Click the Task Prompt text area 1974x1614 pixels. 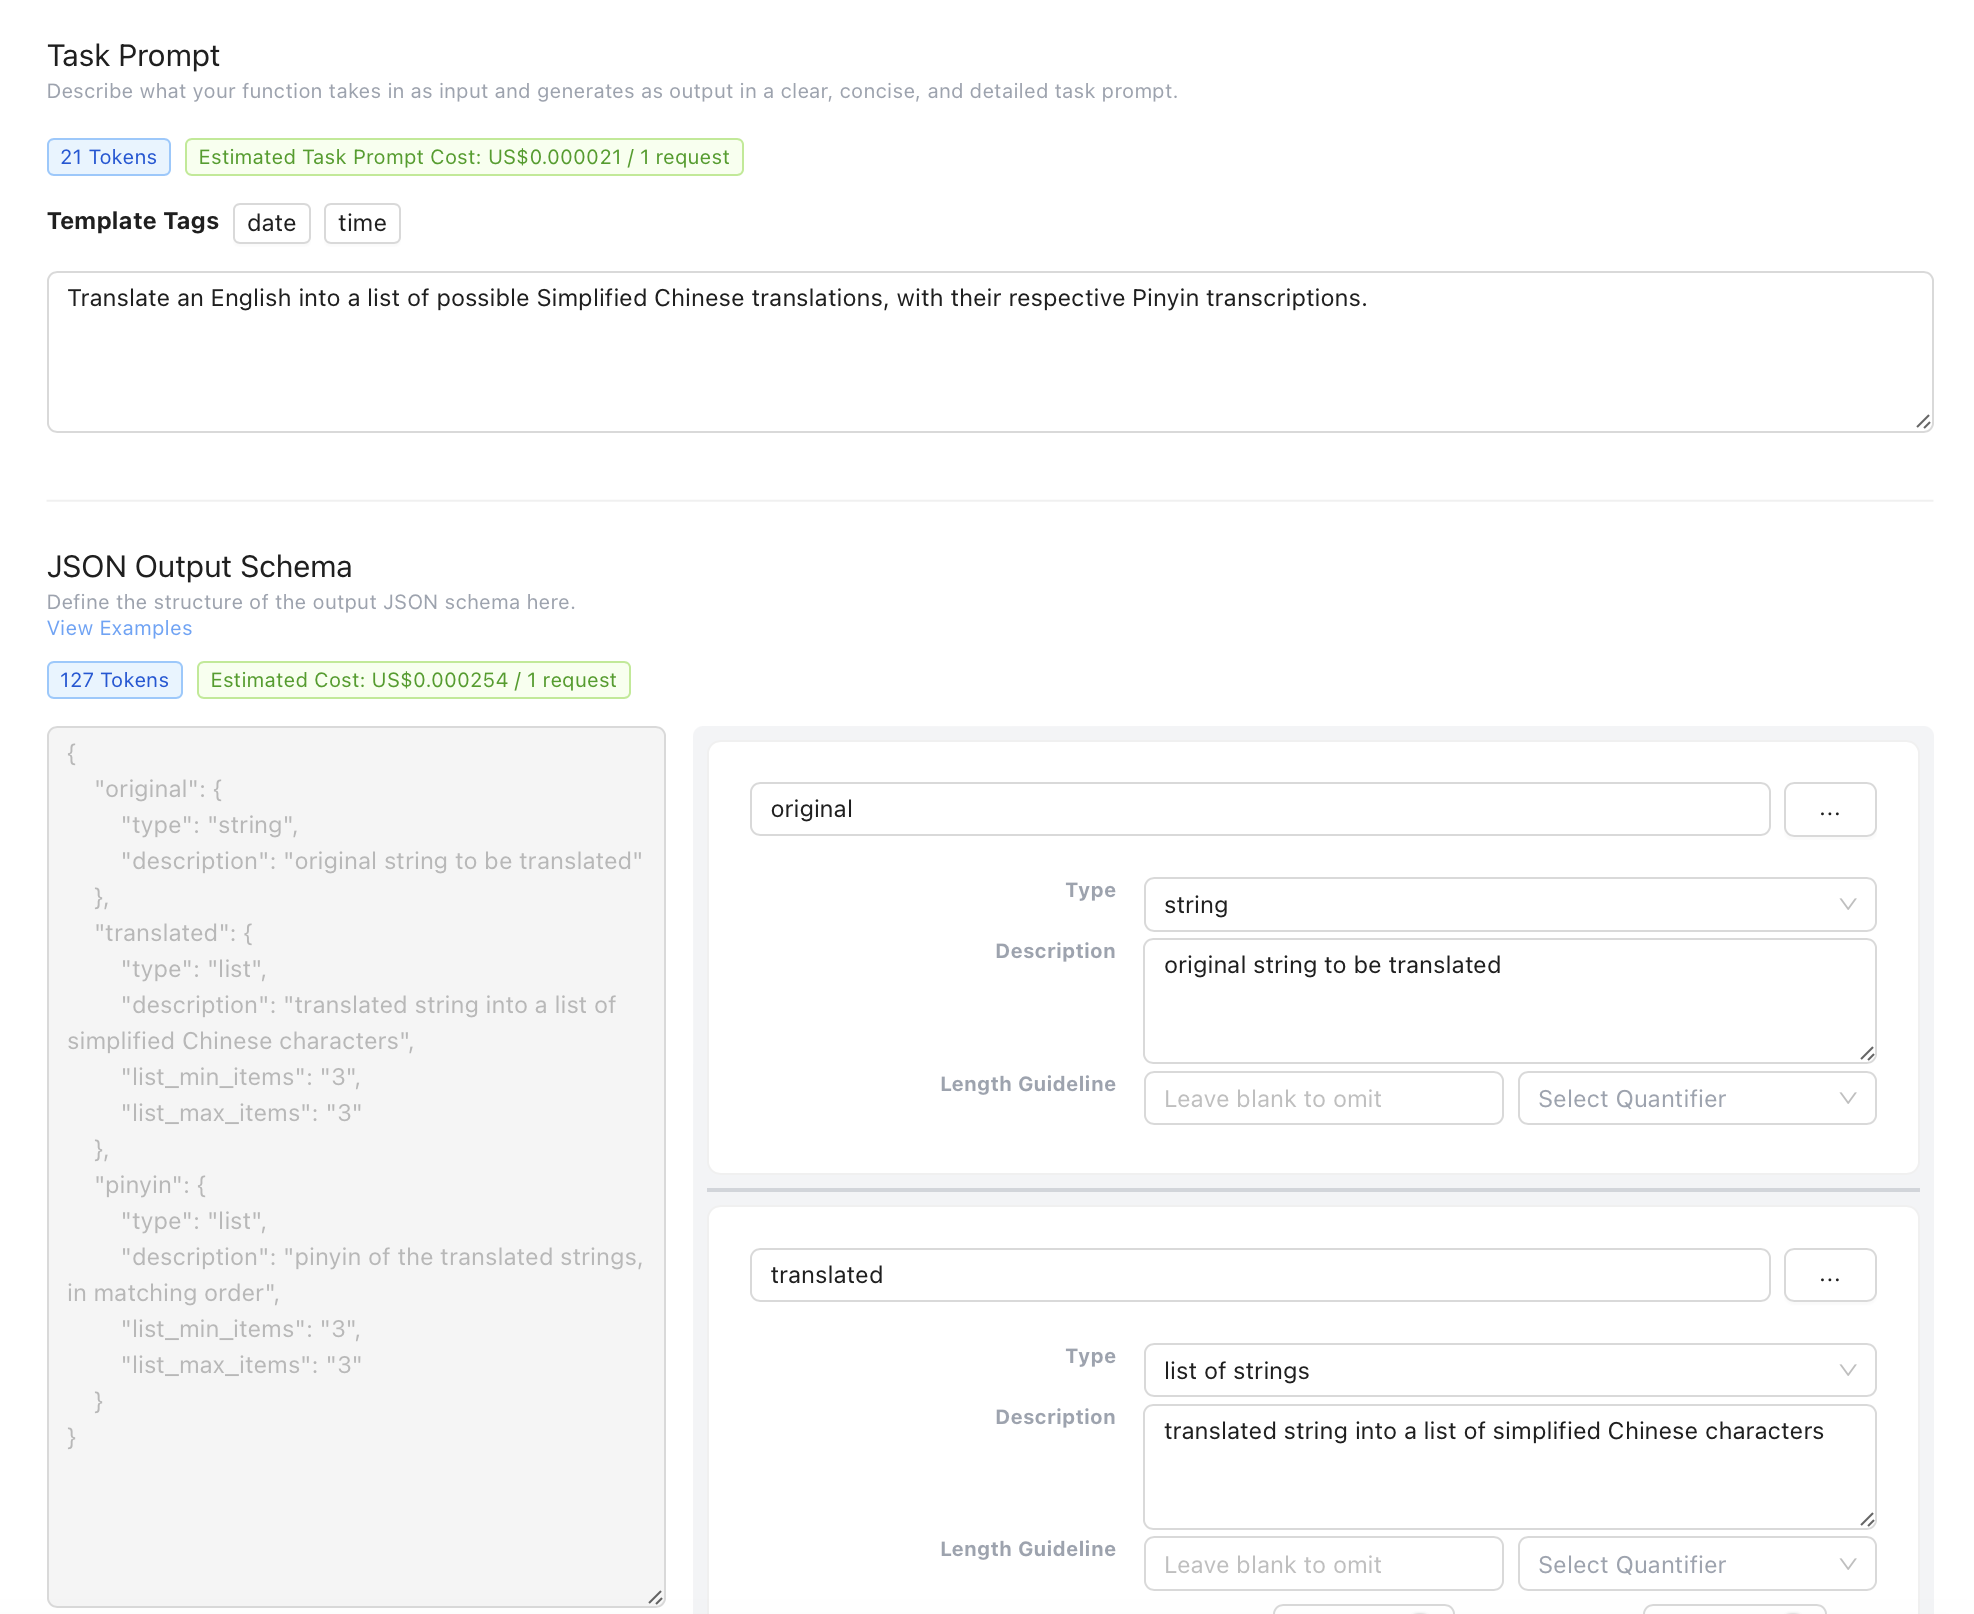(989, 352)
